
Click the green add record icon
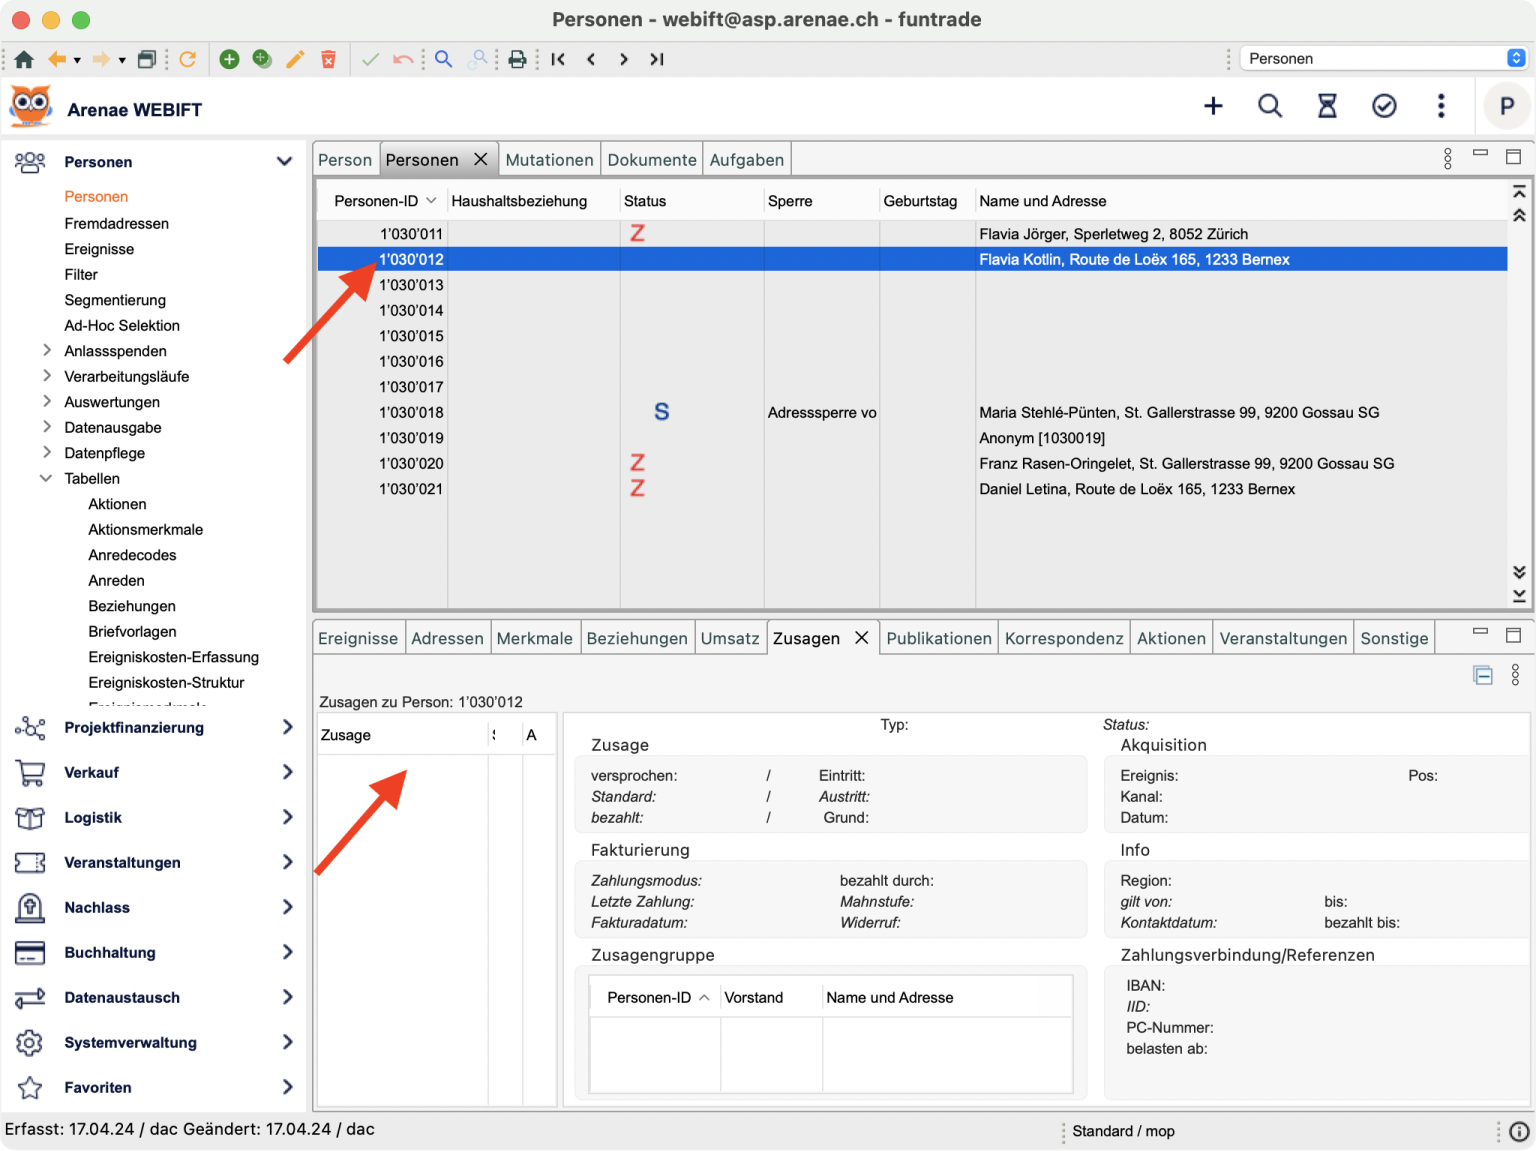tap(229, 59)
